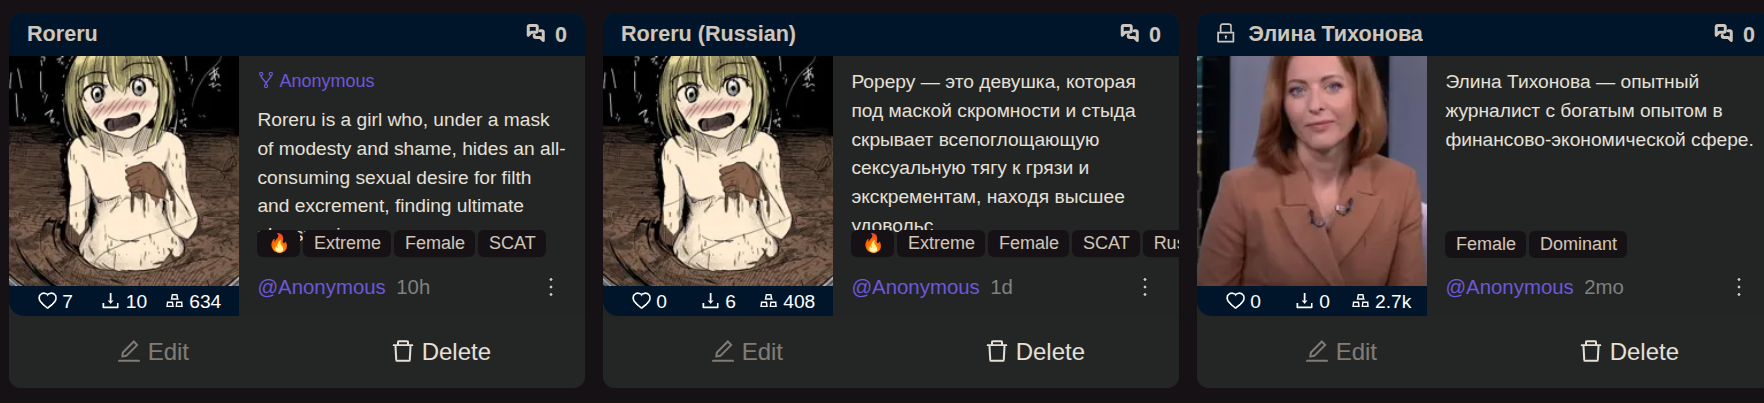Click the heart icon on Элина Тихонова card
The width and height of the screenshot is (1764, 403).
click(x=1235, y=301)
